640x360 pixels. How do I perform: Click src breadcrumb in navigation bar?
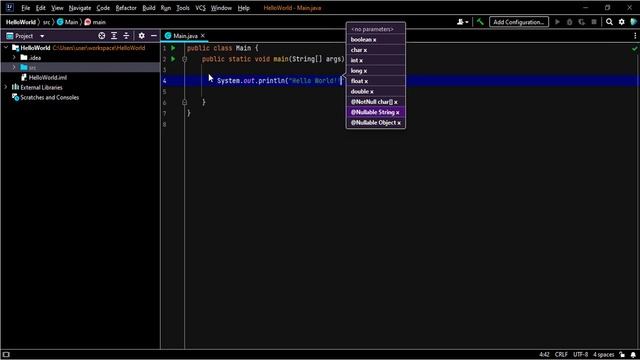pos(47,22)
